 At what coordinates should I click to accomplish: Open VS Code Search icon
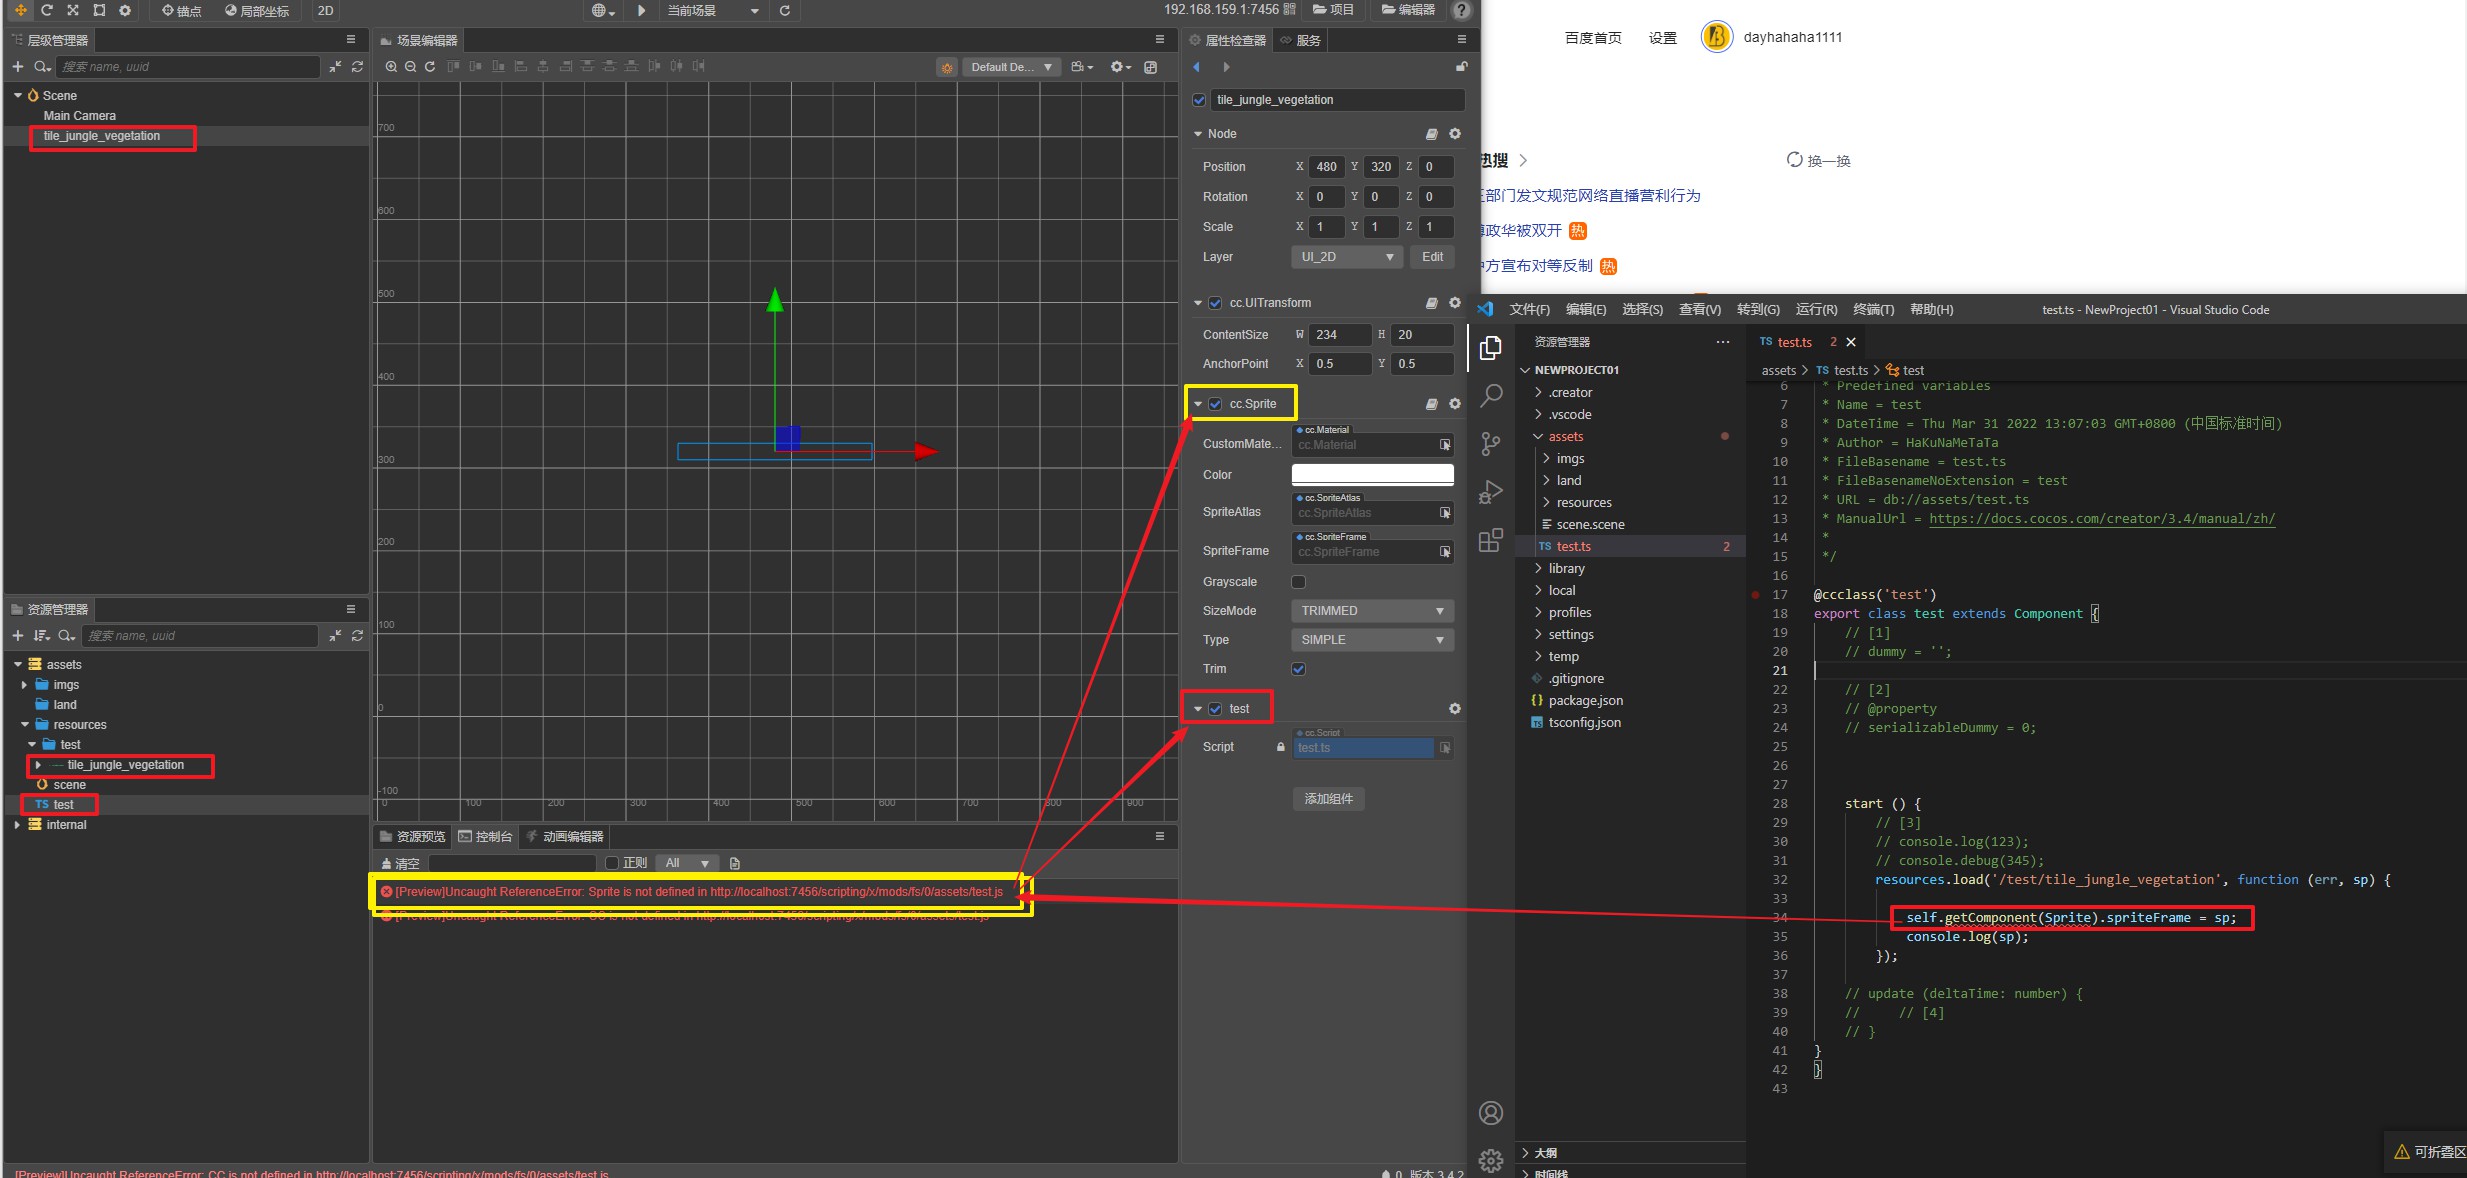[x=1490, y=395]
